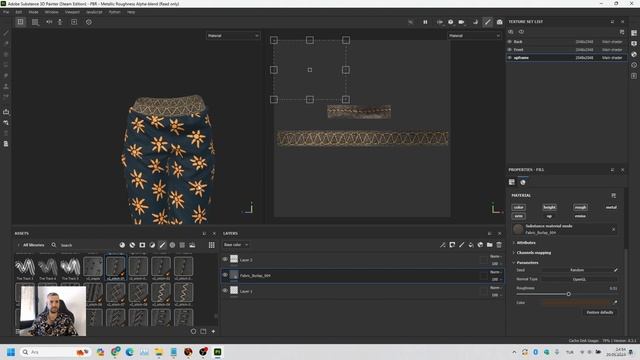Open the right viewport Material dropdown
This screenshot has width=640, height=360.
tap(474, 36)
